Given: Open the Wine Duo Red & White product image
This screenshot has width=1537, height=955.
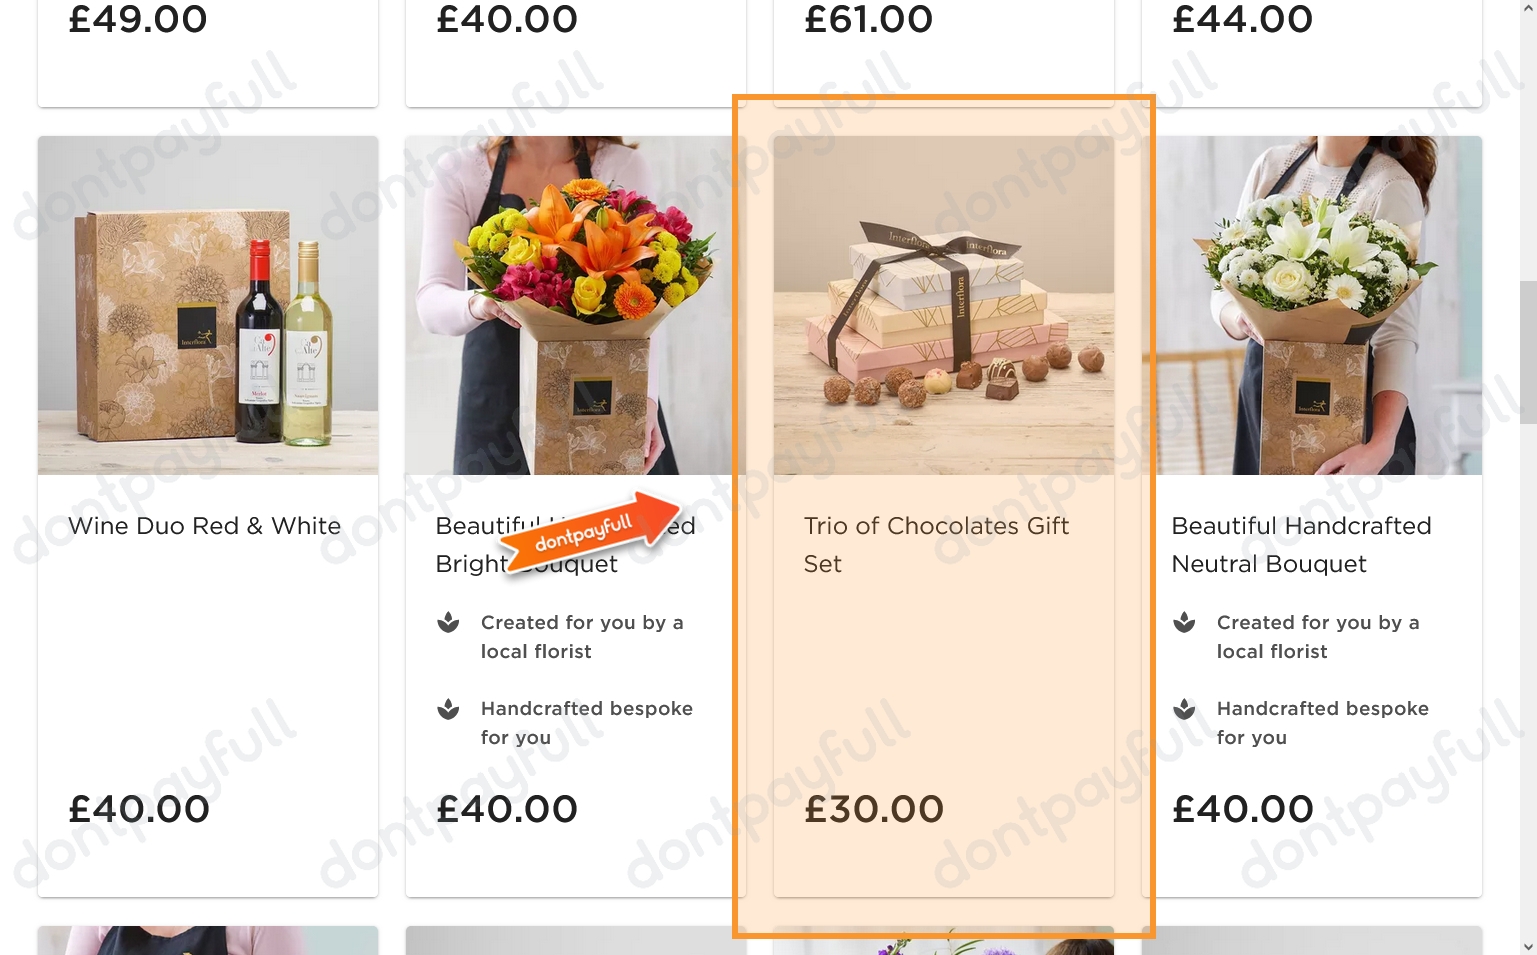Looking at the screenshot, I should [208, 305].
